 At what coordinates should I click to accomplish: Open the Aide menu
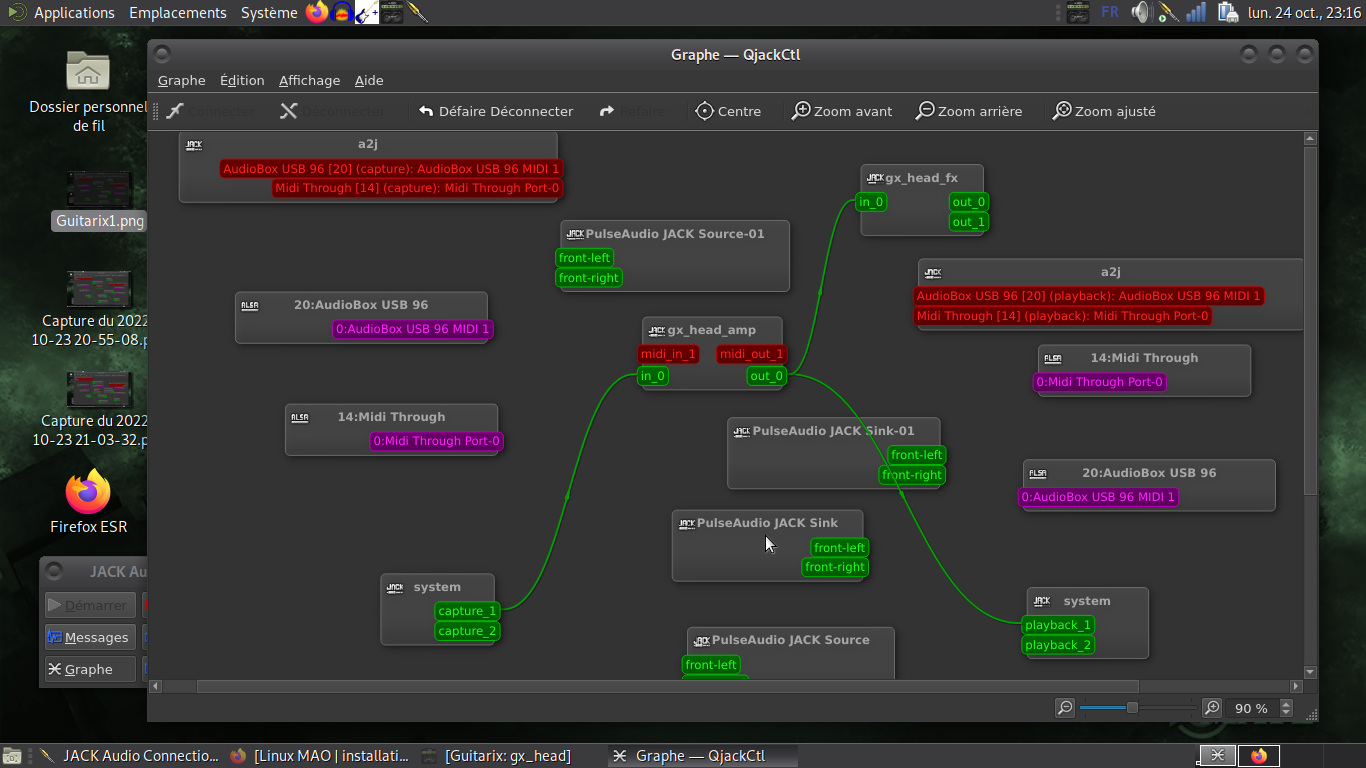coord(369,80)
